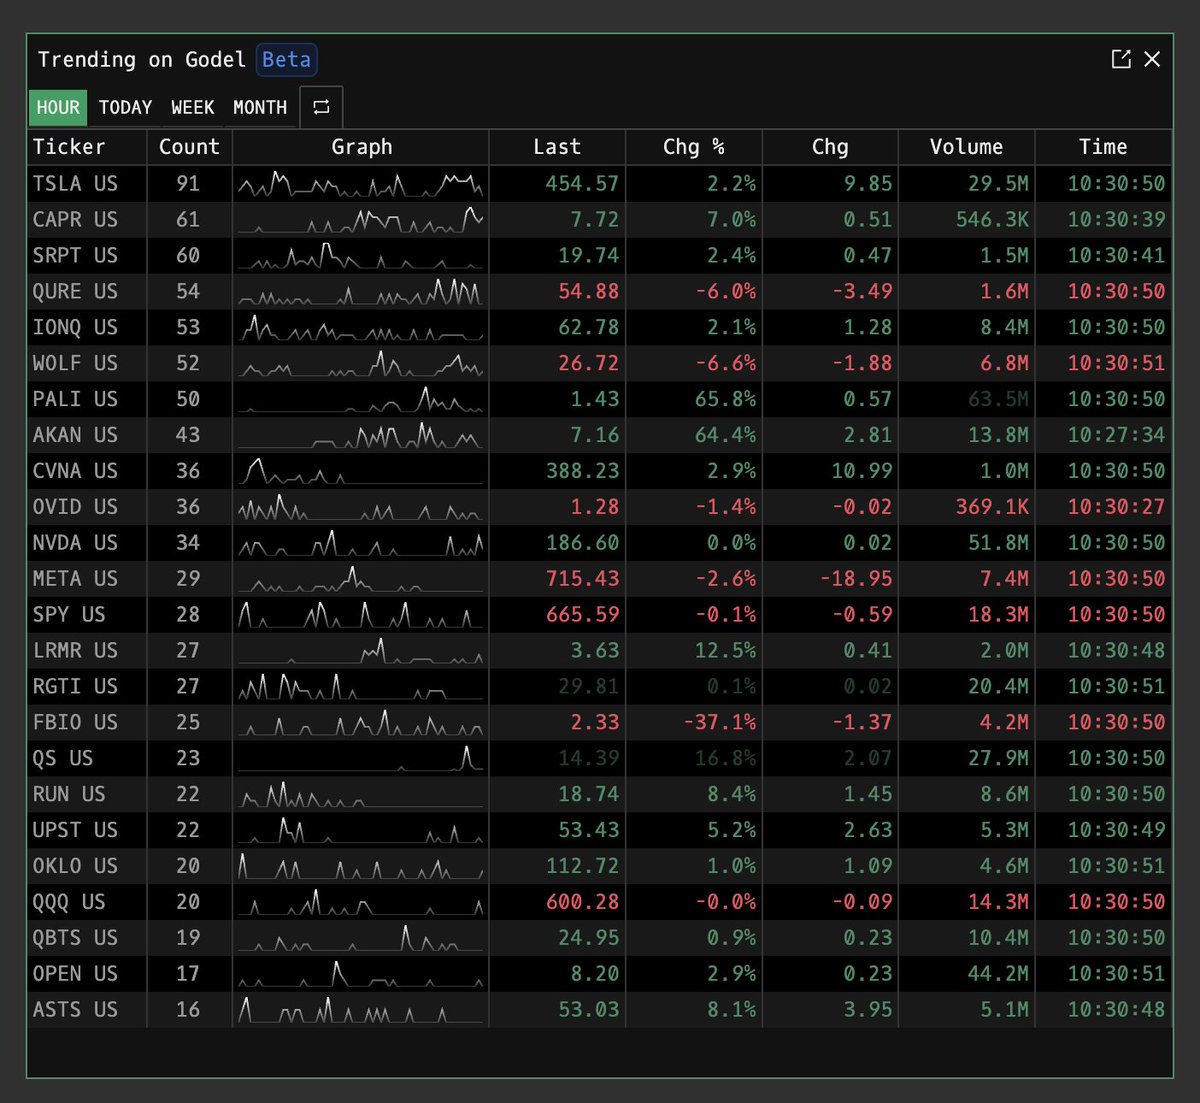Click the ASTS US sparkline graph
The image size is (1200, 1103).
361,1010
